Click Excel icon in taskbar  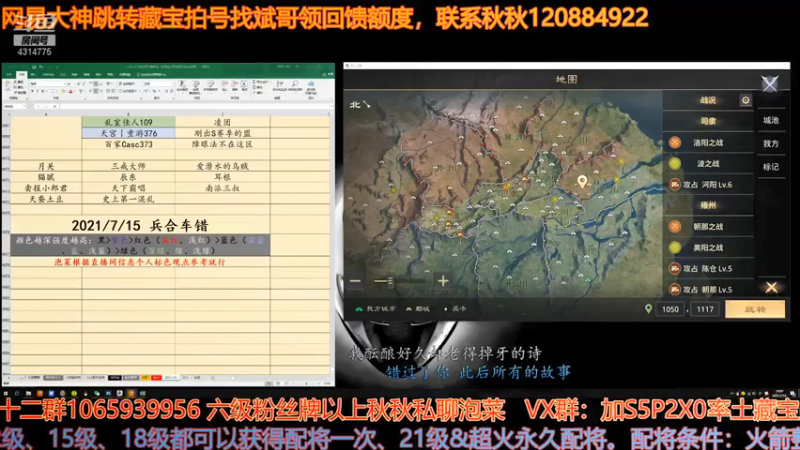point(142,393)
